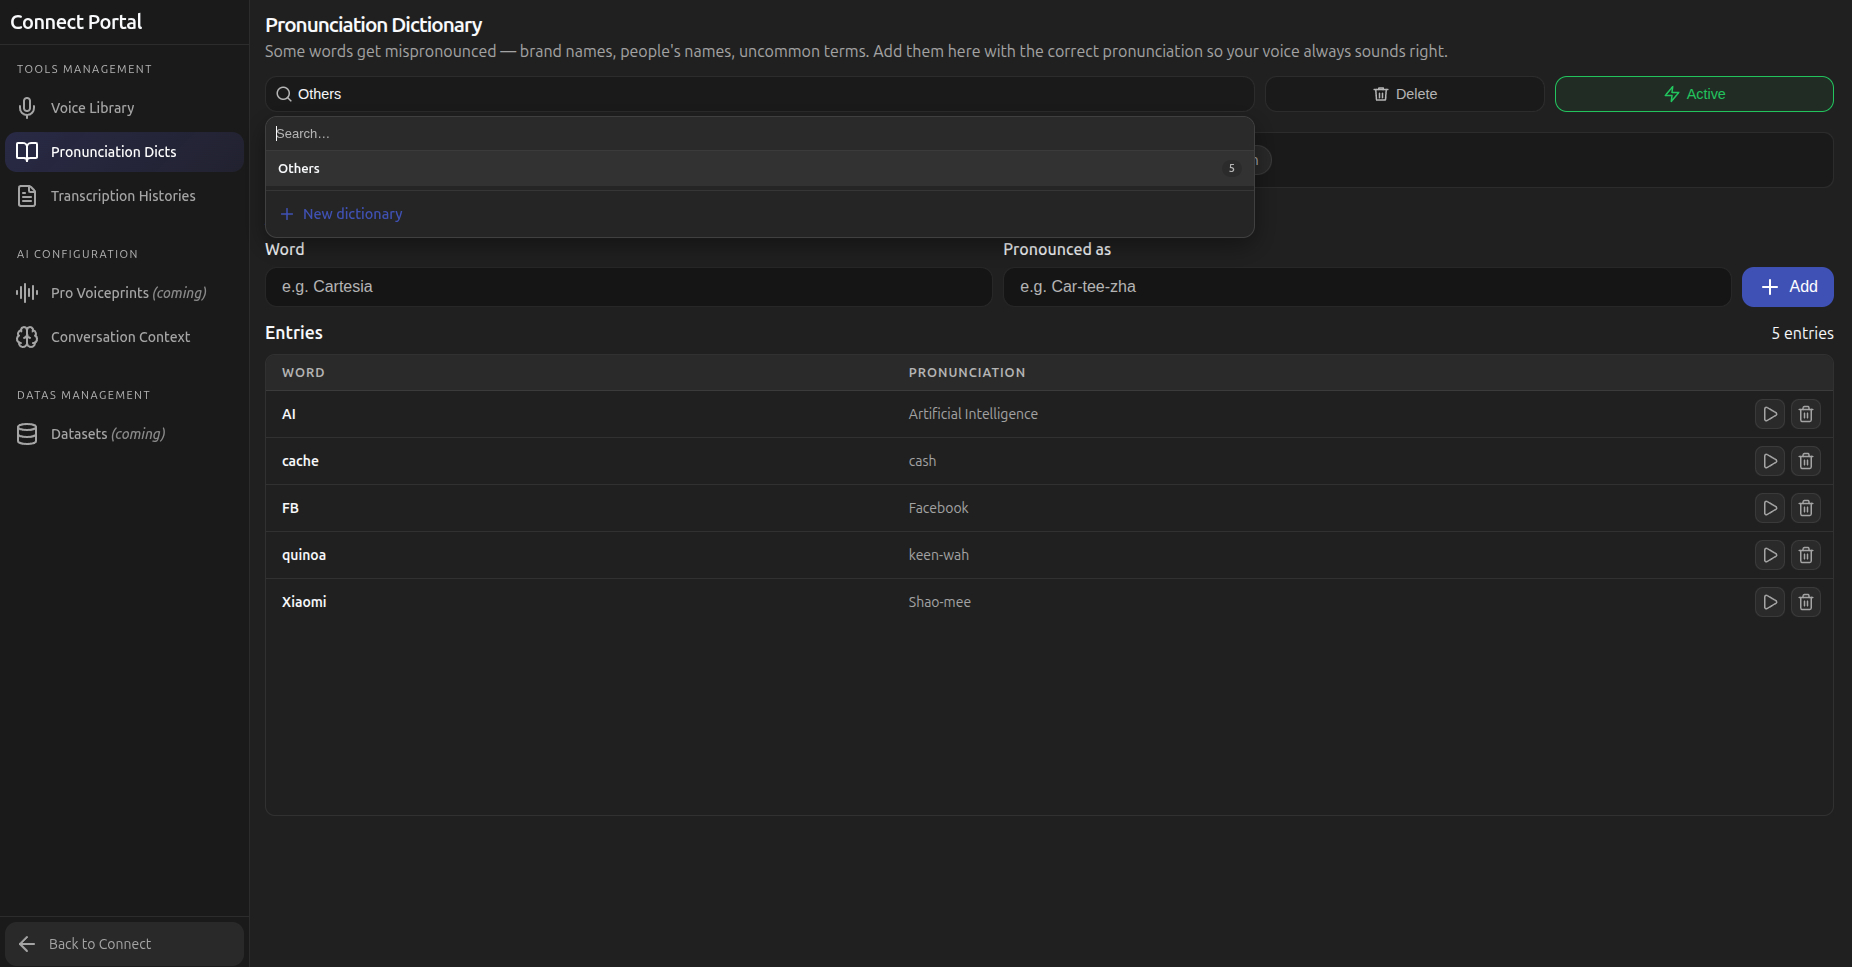Select the 'cash' pronunciation text
This screenshot has height=967, width=1852.
pyautogui.click(x=922, y=461)
